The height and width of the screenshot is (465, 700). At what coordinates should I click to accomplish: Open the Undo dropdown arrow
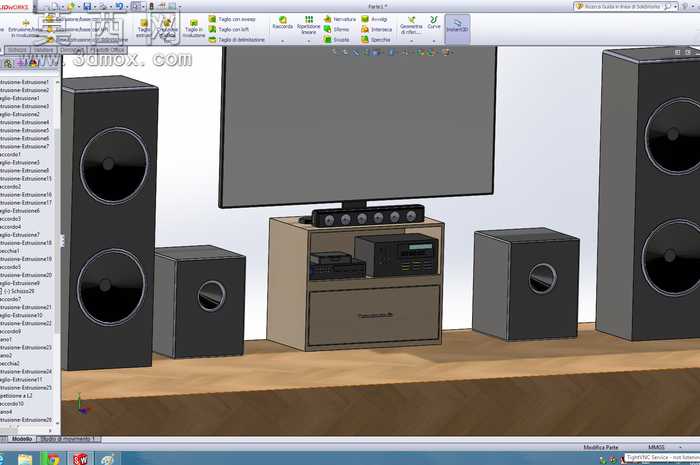tap(126, 7)
